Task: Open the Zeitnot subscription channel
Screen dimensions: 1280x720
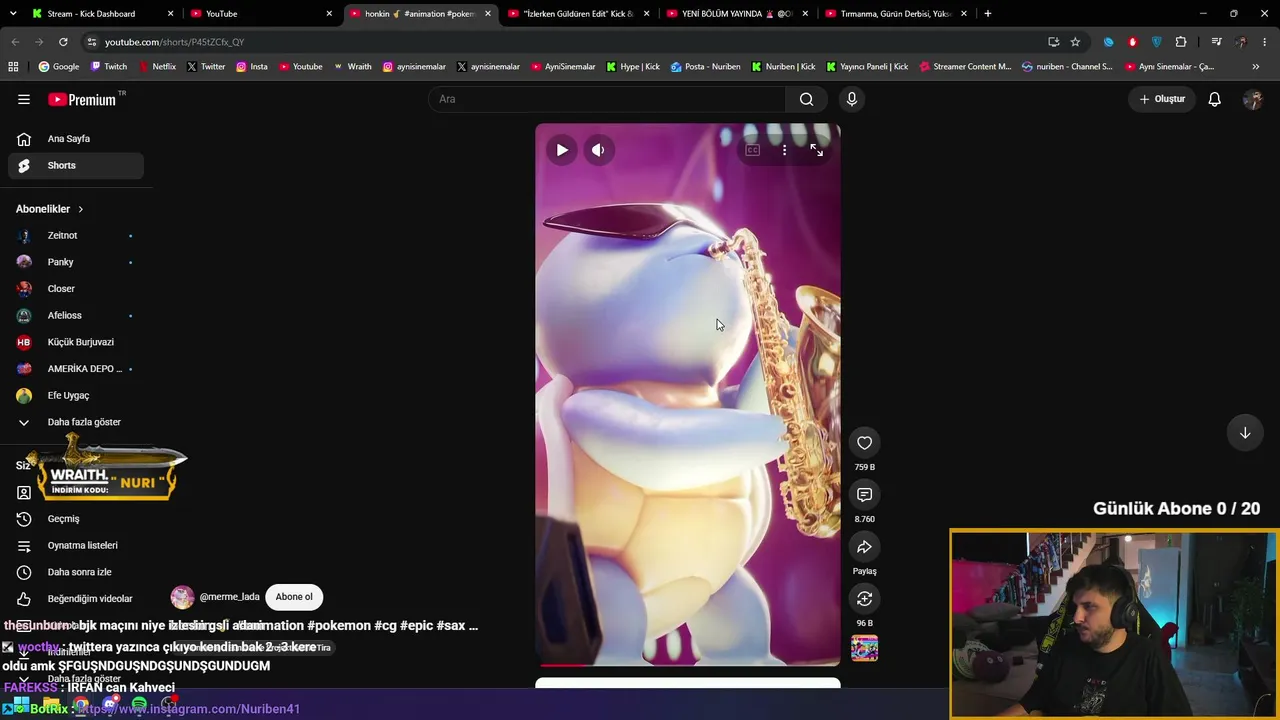Action: [76, 236]
